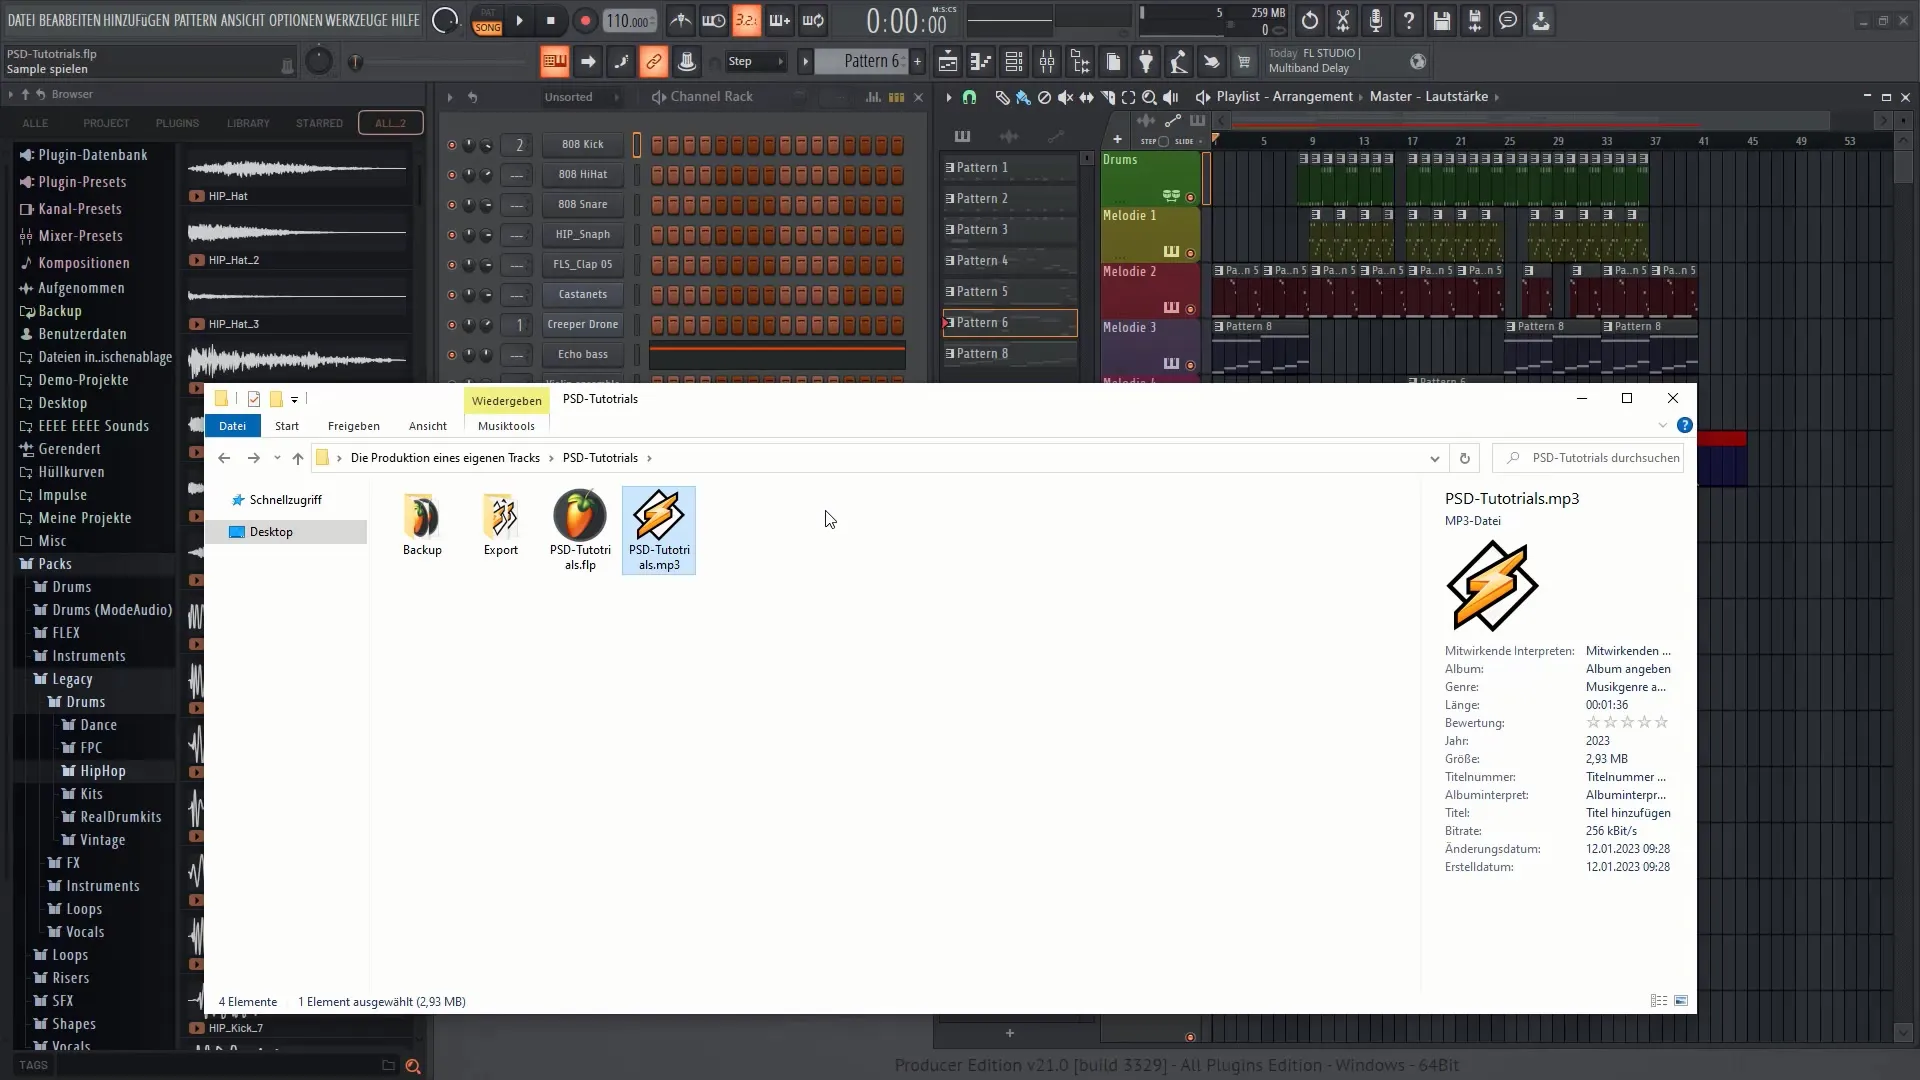Open the mixer window icon
Image resolution: width=1920 pixels, height=1080 pixels.
pyautogui.click(x=1047, y=62)
